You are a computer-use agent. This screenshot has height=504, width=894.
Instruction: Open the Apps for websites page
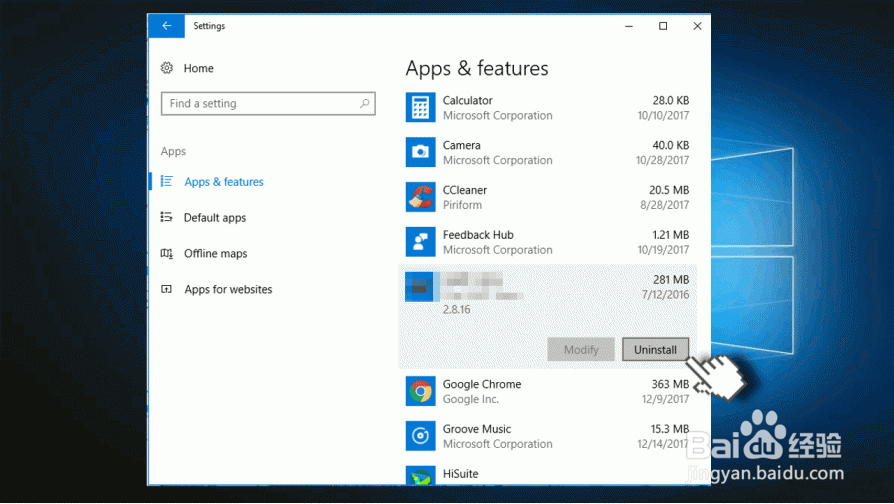click(x=228, y=290)
